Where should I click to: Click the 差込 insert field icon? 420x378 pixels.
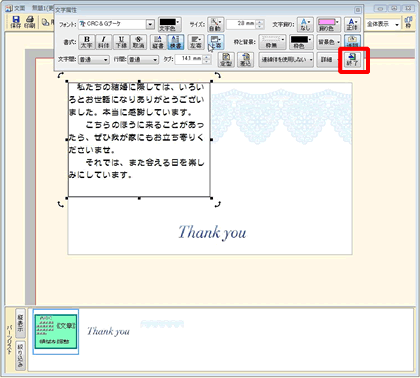click(245, 59)
